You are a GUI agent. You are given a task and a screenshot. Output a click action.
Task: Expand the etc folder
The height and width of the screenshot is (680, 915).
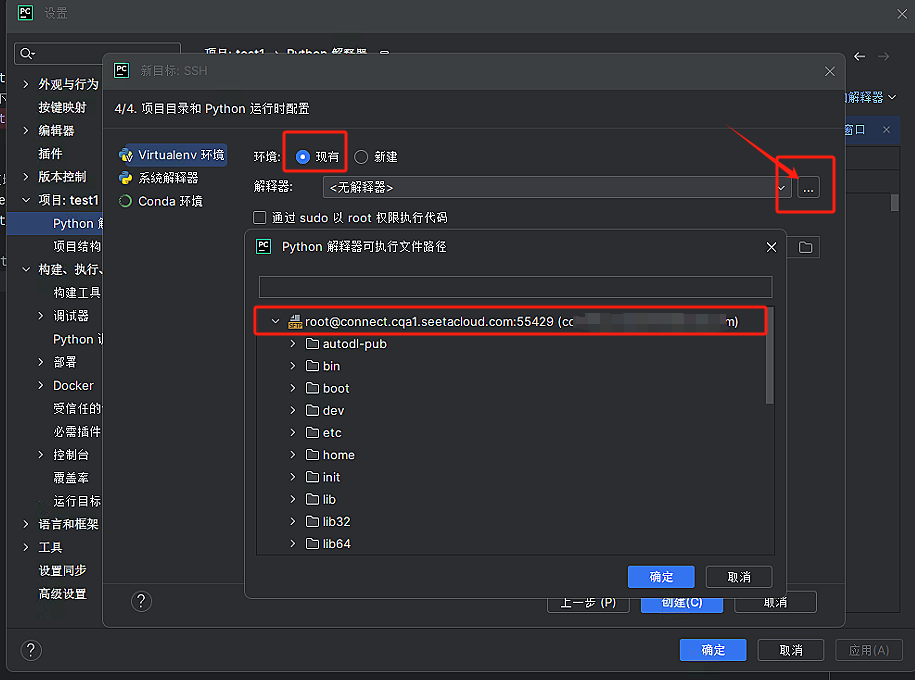(x=293, y=433)
